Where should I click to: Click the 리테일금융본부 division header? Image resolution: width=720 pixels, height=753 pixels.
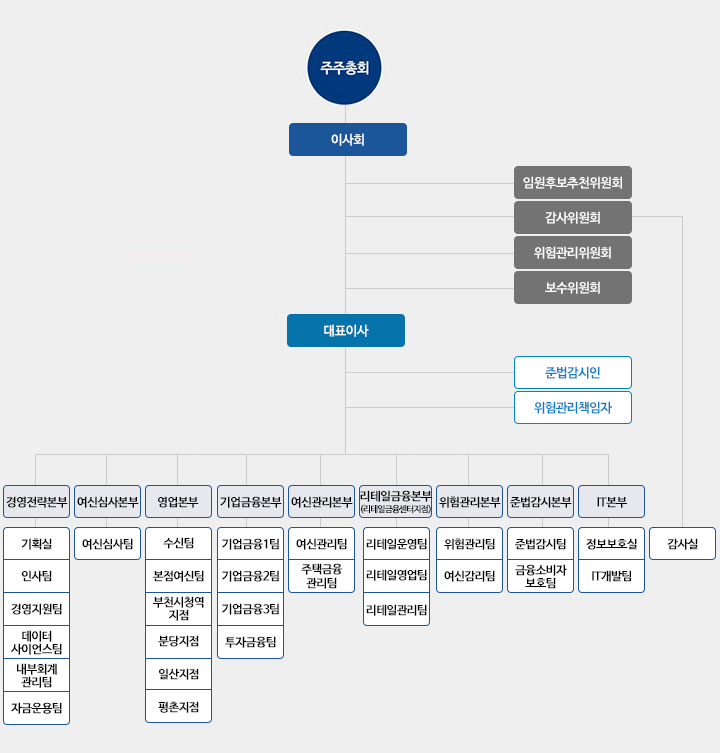(x=396, y=502)
